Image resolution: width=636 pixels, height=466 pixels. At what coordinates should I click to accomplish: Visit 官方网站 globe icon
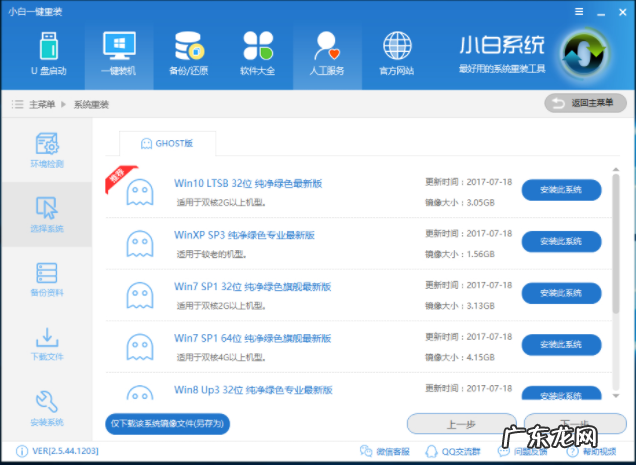pyautogui.click(x=397, y=46)
